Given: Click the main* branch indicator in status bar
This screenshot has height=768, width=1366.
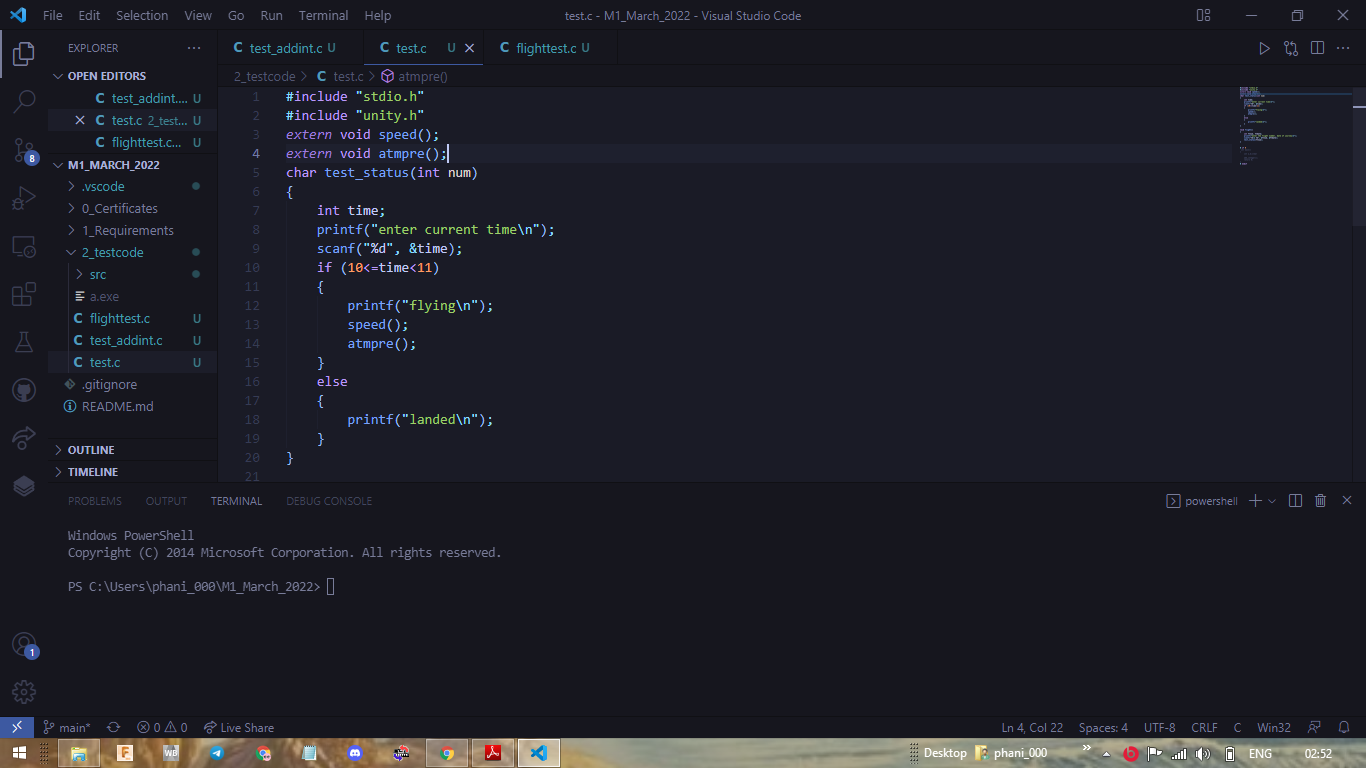Looking at the screenshot, I should (x=67, y=727).
